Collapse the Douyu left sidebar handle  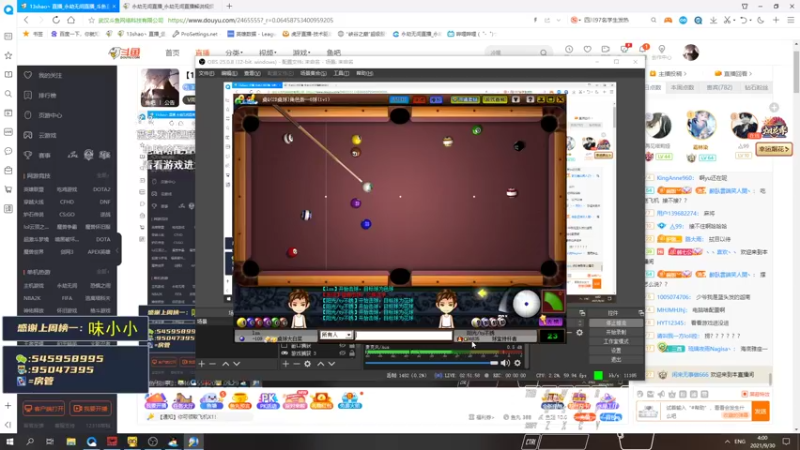point(118,249)
